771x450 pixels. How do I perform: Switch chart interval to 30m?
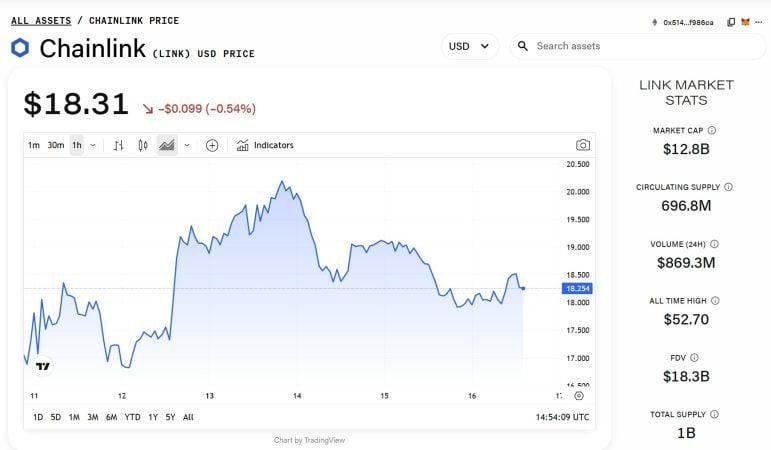click(x=56, y=145)
